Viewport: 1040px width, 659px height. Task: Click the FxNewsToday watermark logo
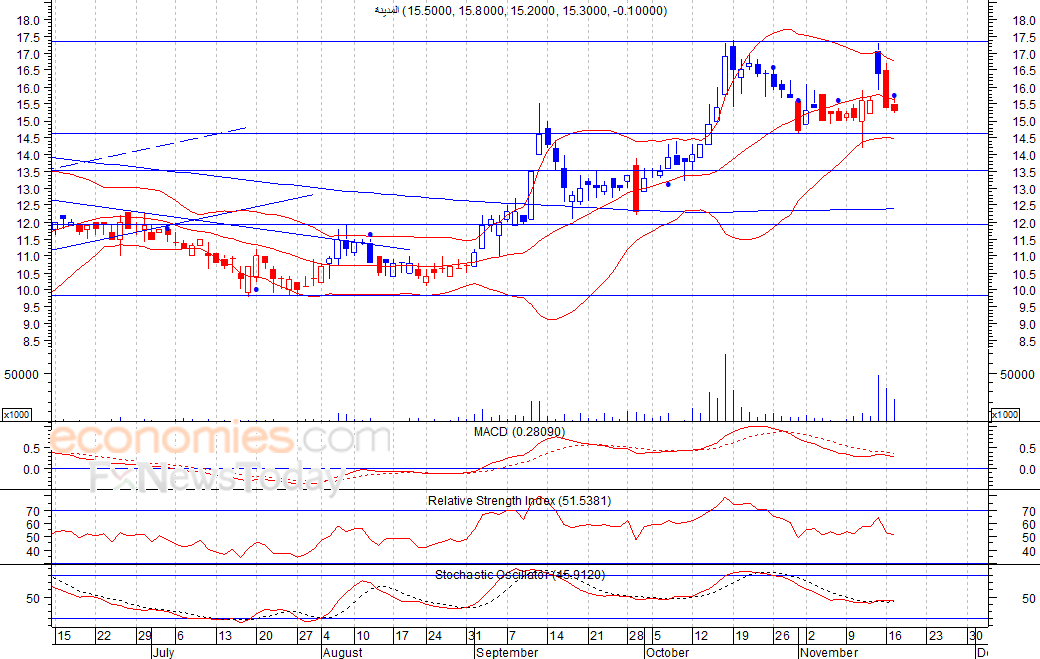(x=215, y=478)
